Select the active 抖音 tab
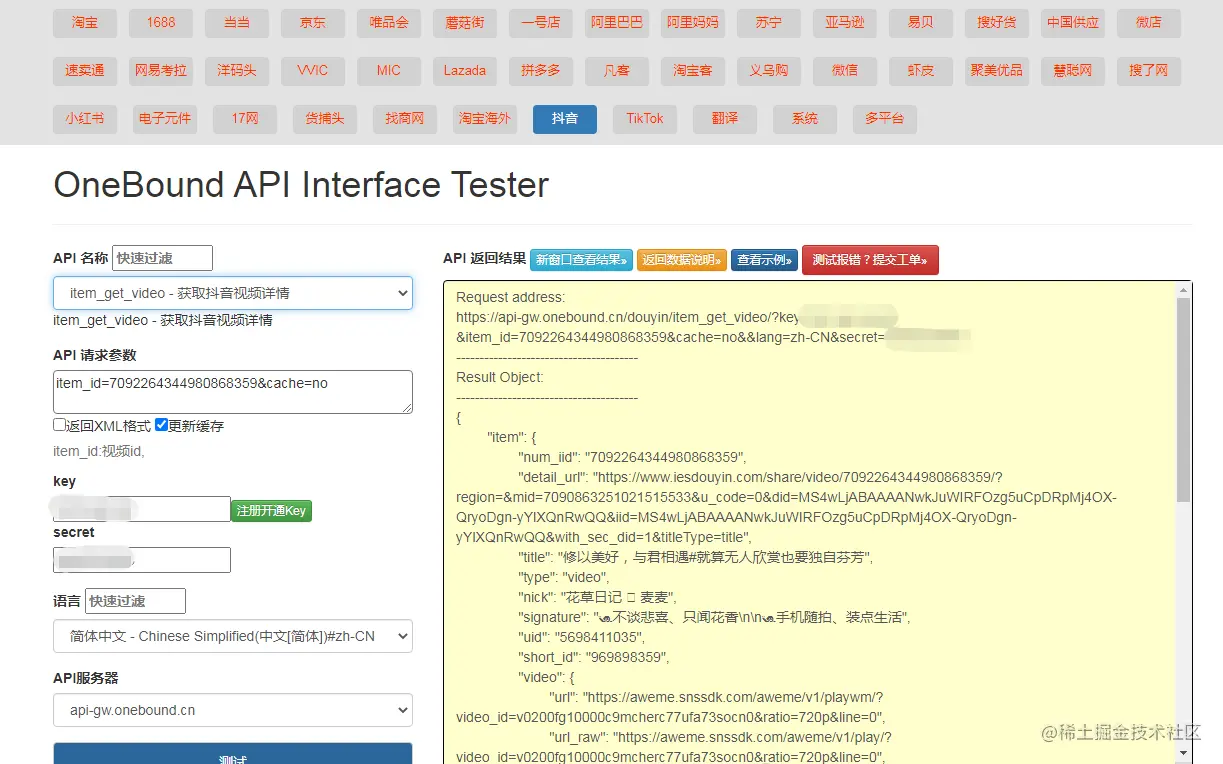Image resolution: width=1223 pixels, height=764 pixels. click(x=565, y=119)
